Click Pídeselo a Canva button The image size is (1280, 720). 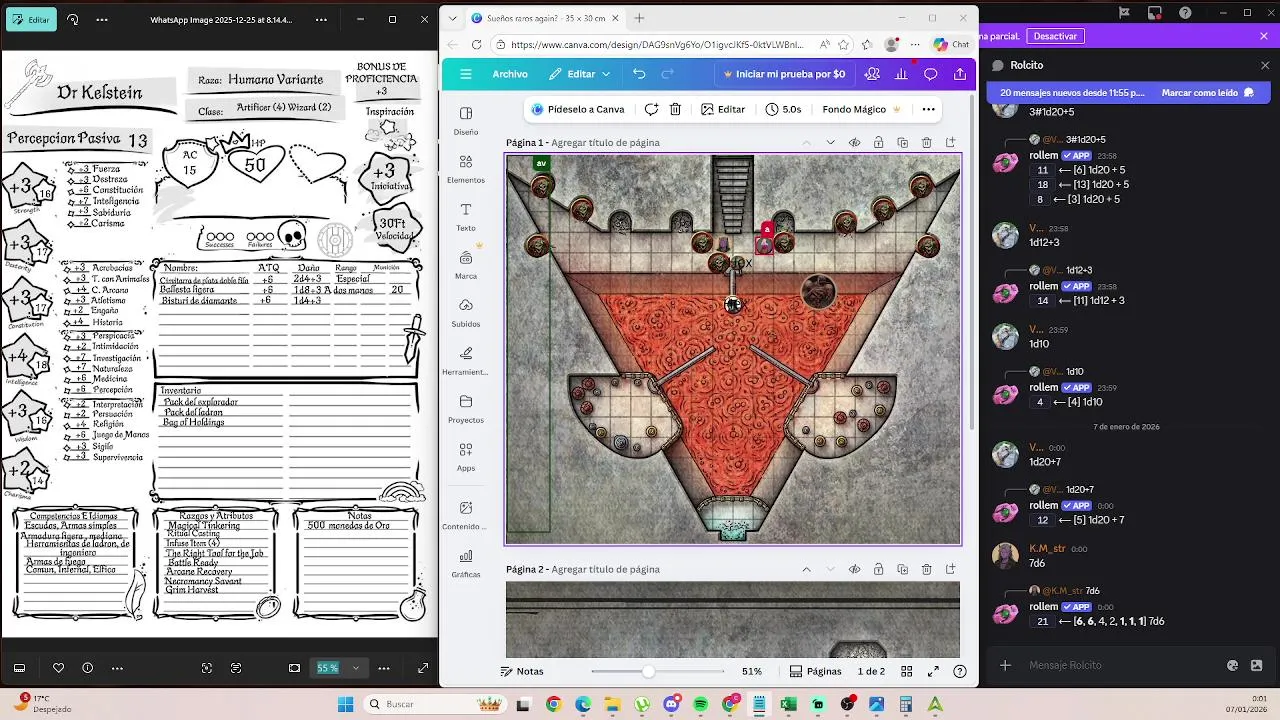578,109
